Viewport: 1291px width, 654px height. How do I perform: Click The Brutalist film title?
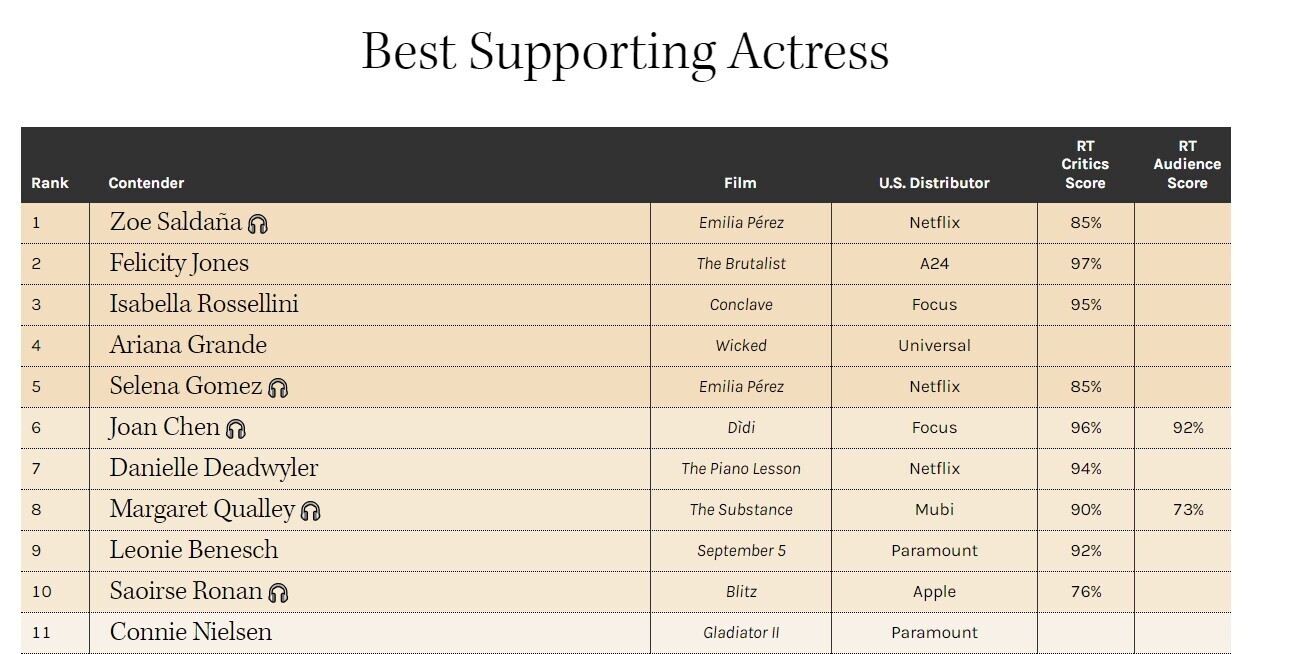pos(741,264)
